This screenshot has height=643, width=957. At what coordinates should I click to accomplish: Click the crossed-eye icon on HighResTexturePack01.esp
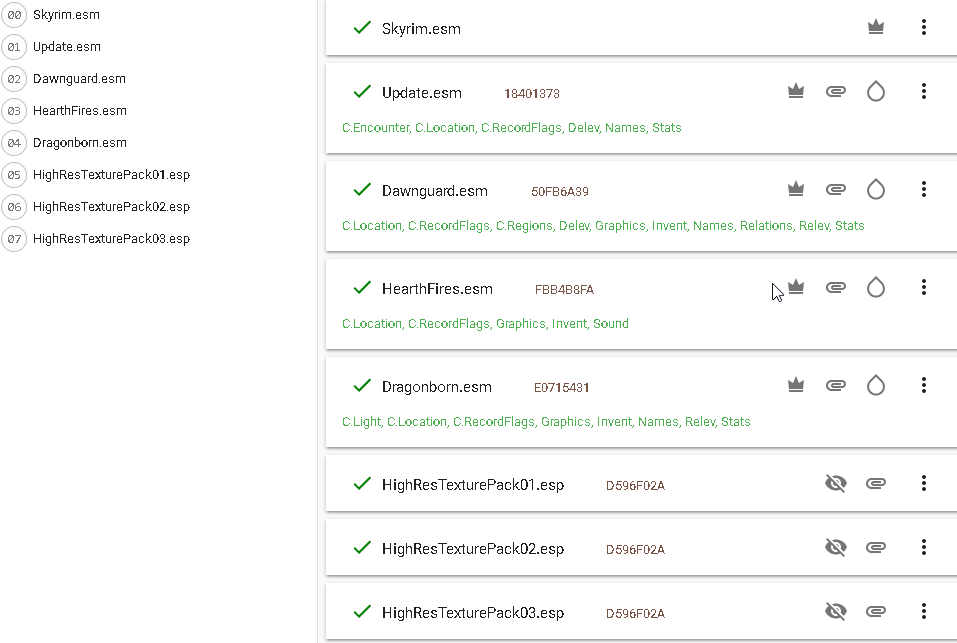point(836,483)
